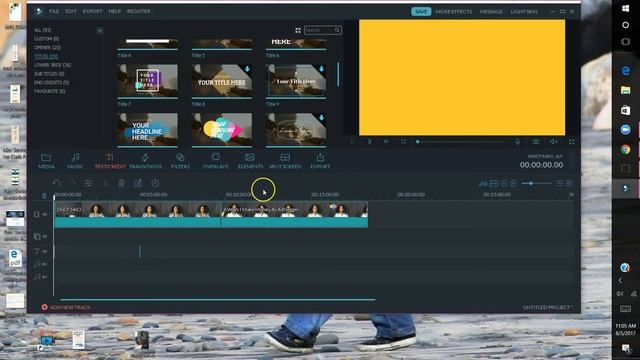Open the EDIT menu
Screen dimensions: 640x360
[x=71, y=11]
